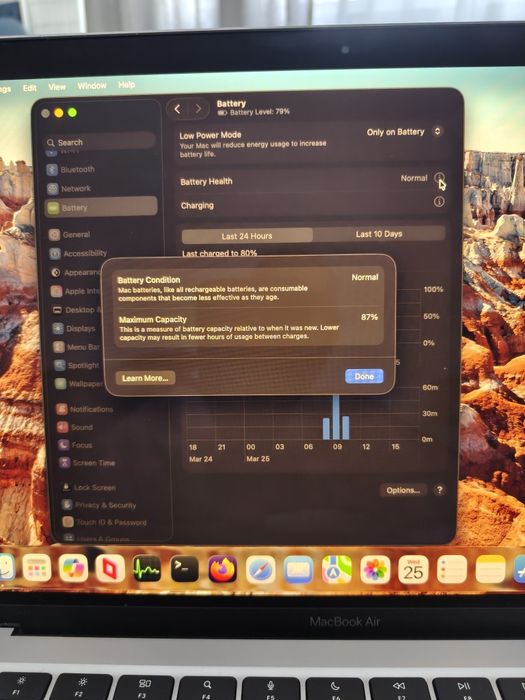Open Activity Monitor from the Dock
Image resolution: width=525 pixels, height=700 pixels.
tap(147, 569)
